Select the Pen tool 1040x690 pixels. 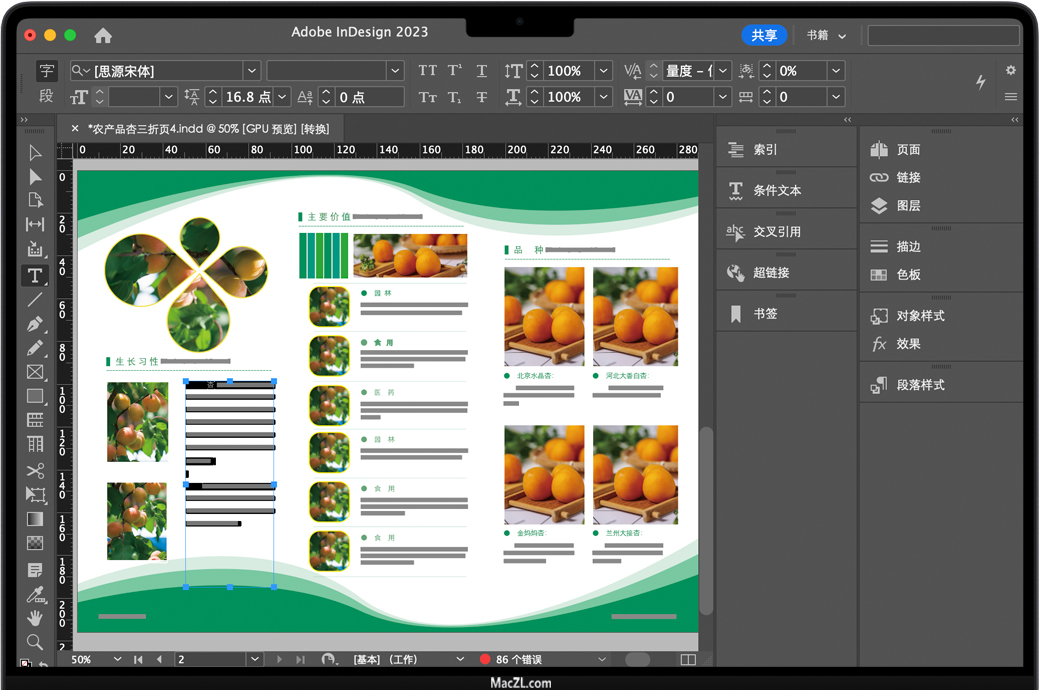[x=35, y=324]
